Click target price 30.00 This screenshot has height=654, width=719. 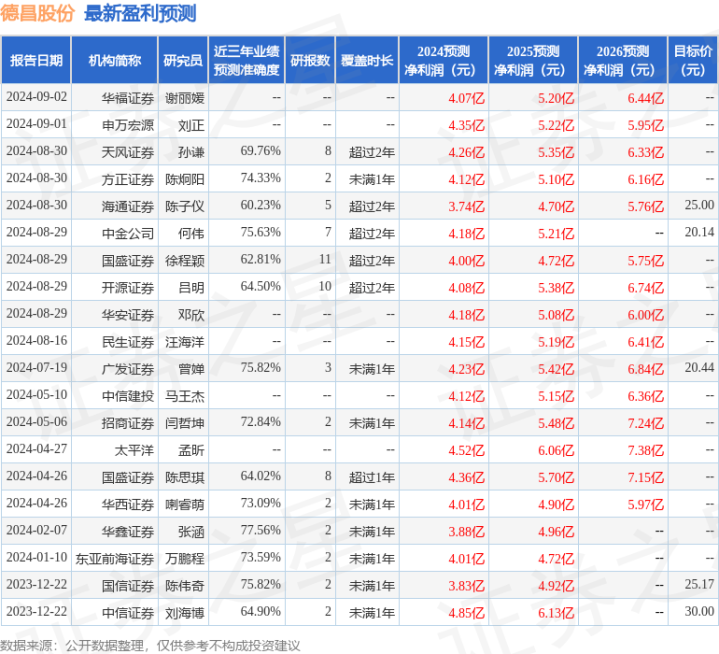click(x=699, y=611)
